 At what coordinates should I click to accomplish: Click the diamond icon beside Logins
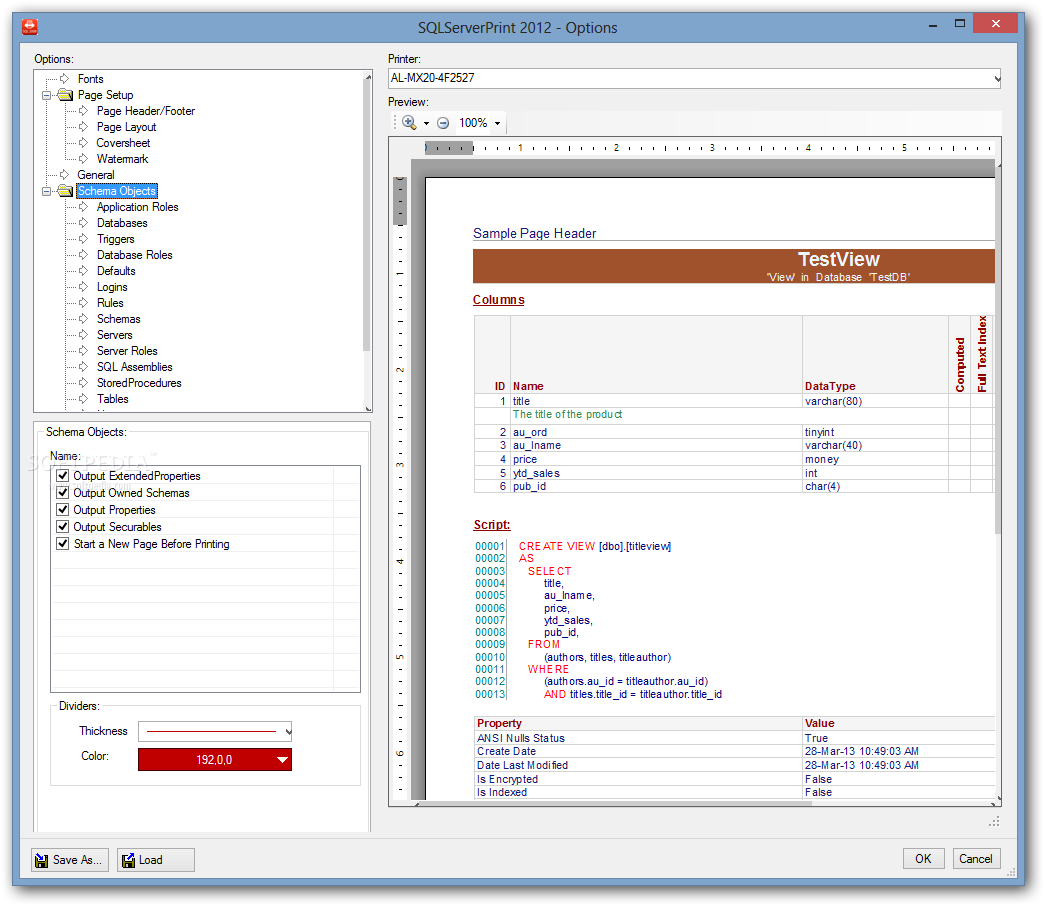pos(83,287)
